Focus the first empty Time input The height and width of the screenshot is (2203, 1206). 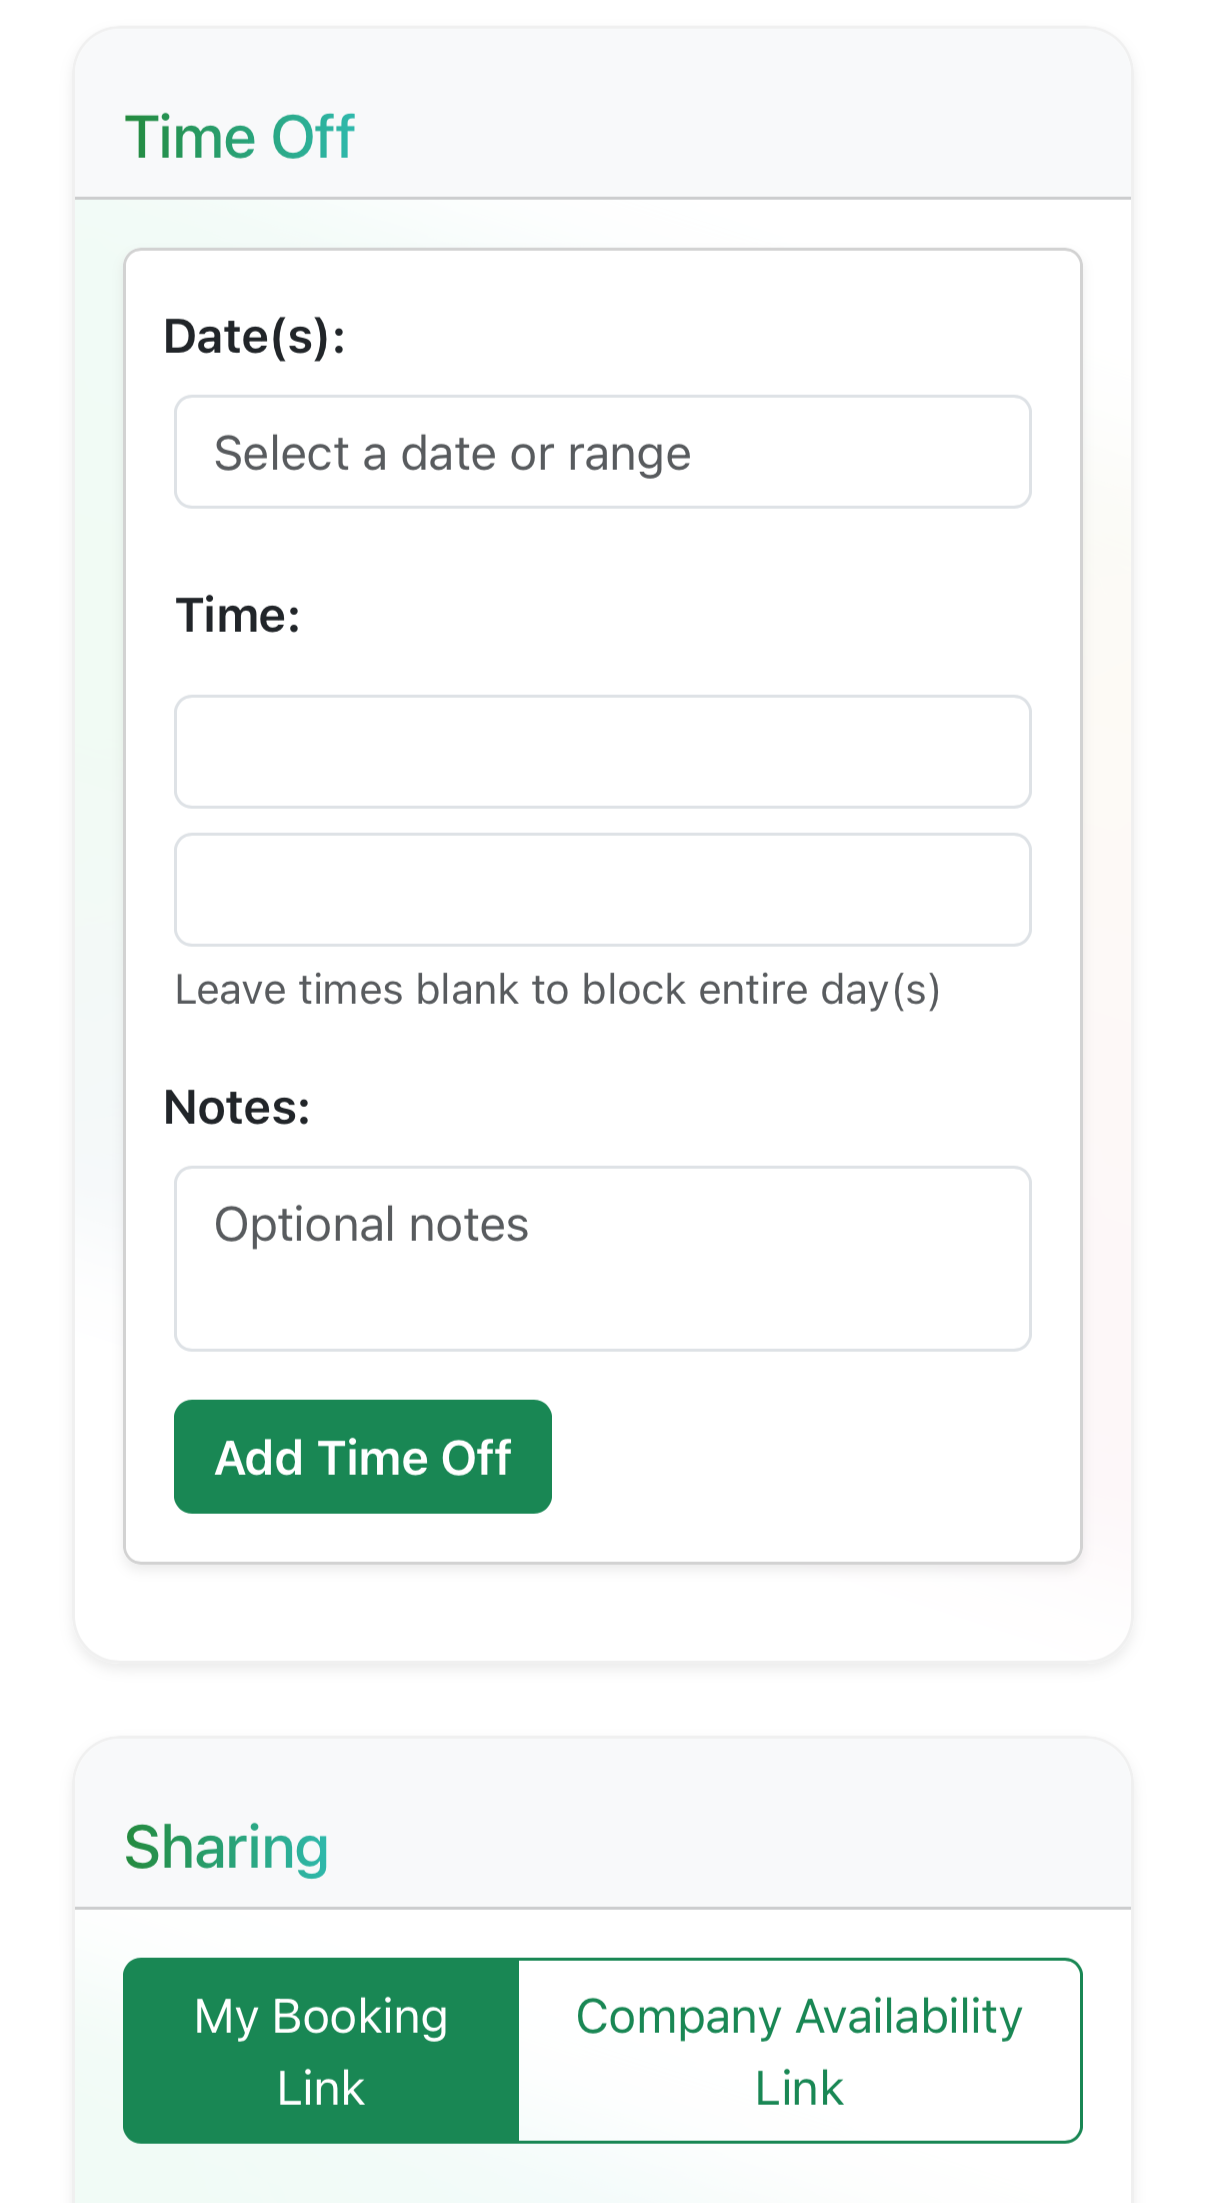[603, 752]
